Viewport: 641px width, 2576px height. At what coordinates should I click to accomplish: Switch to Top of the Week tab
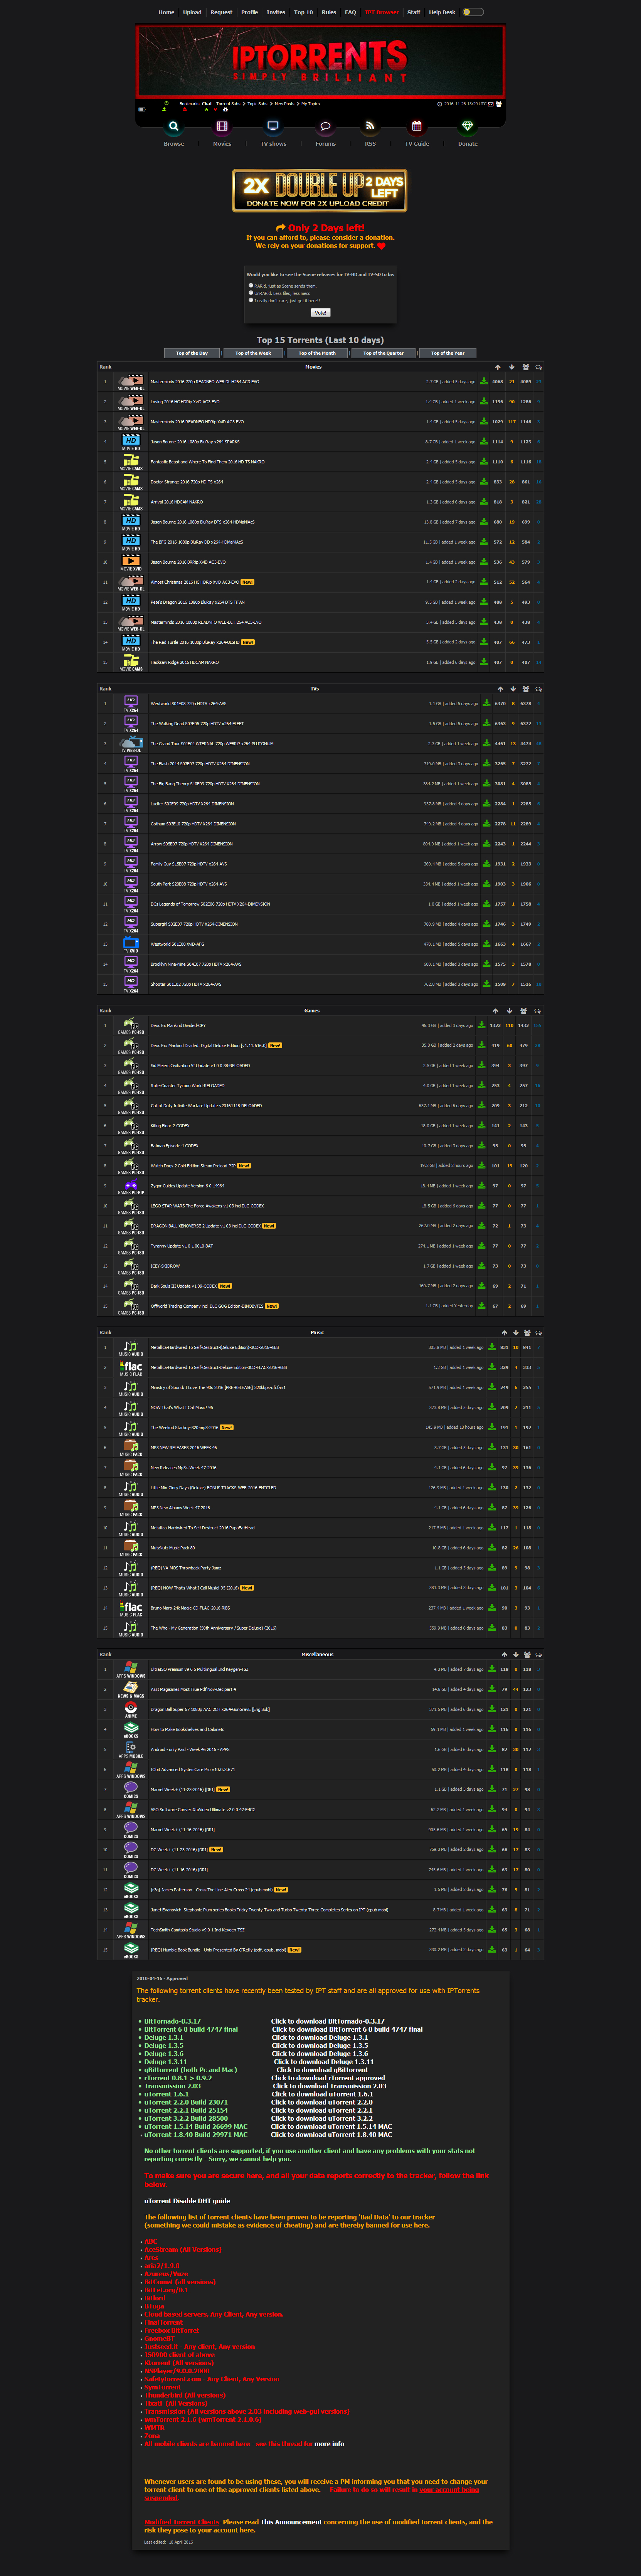coord(253,353)
